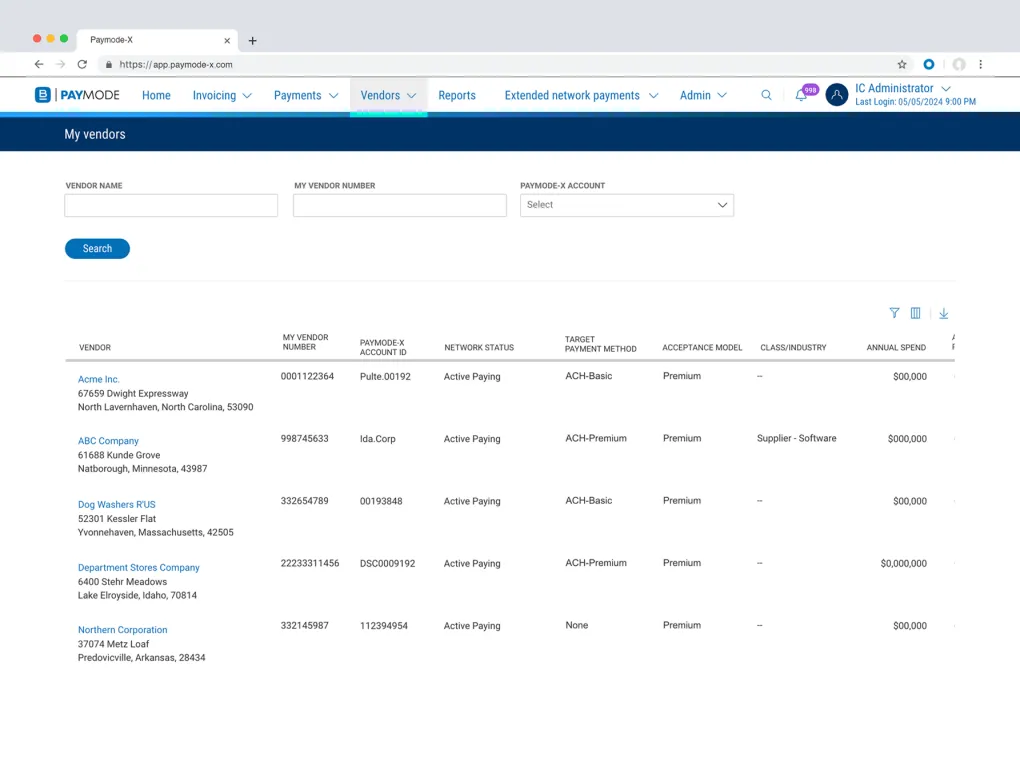The width and height of the screenshot is (1020, 765).
Task: Click the browser back arrow
Action: [39, 64]
